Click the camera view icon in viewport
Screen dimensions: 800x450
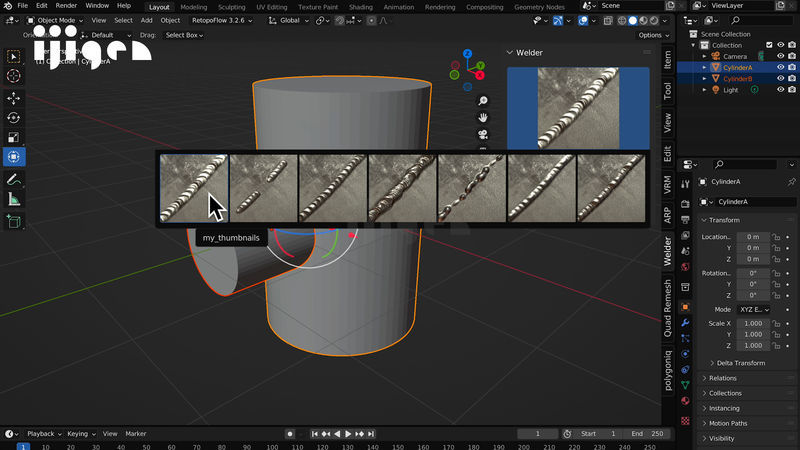pyautogui.click(x=483, y=135)
